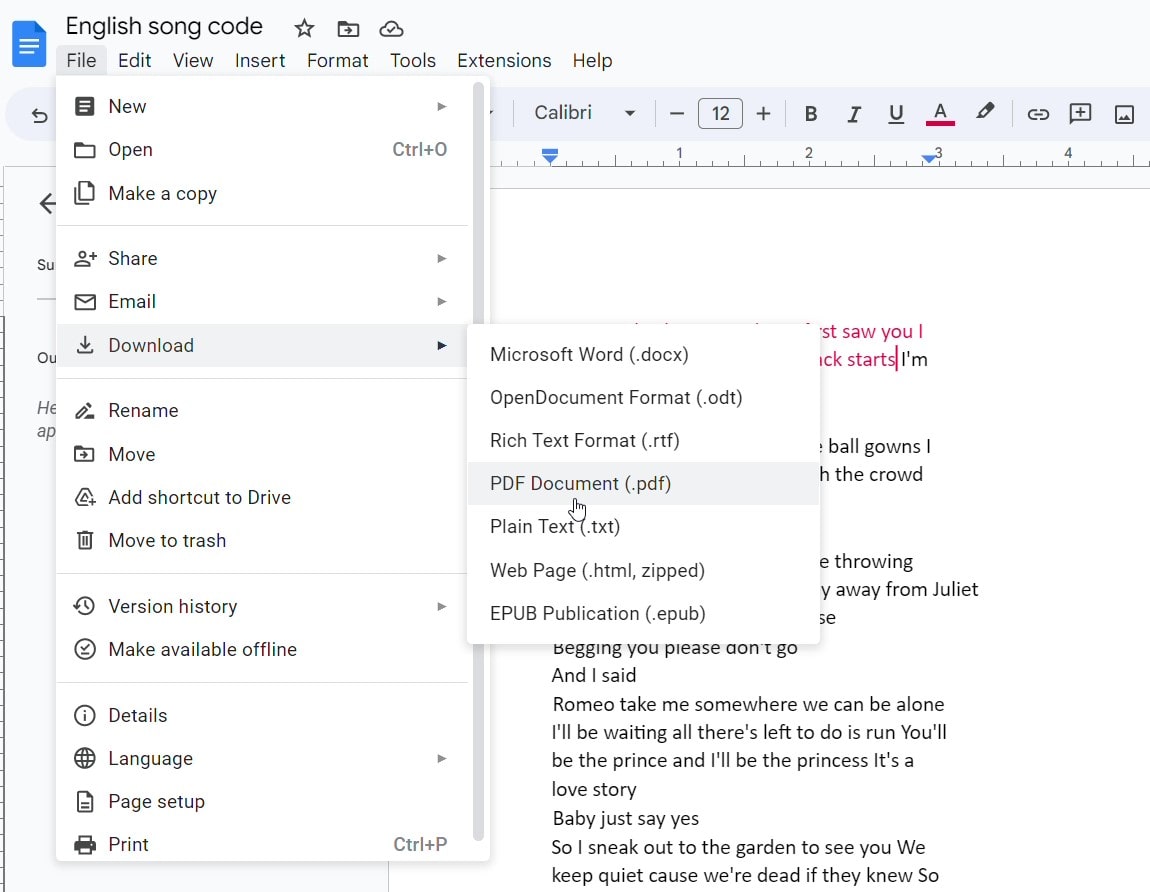Viewport: 1150px width, 892px height.
Task: Expand the Version history submenu
Action: [172, 606]
